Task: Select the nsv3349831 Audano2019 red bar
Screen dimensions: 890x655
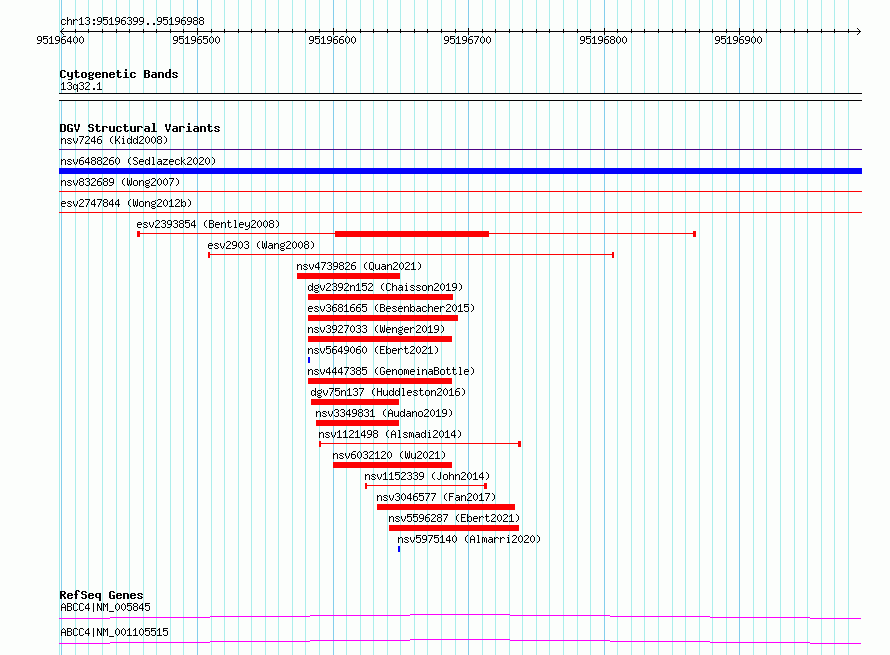Action: click(x=358, y=423)
